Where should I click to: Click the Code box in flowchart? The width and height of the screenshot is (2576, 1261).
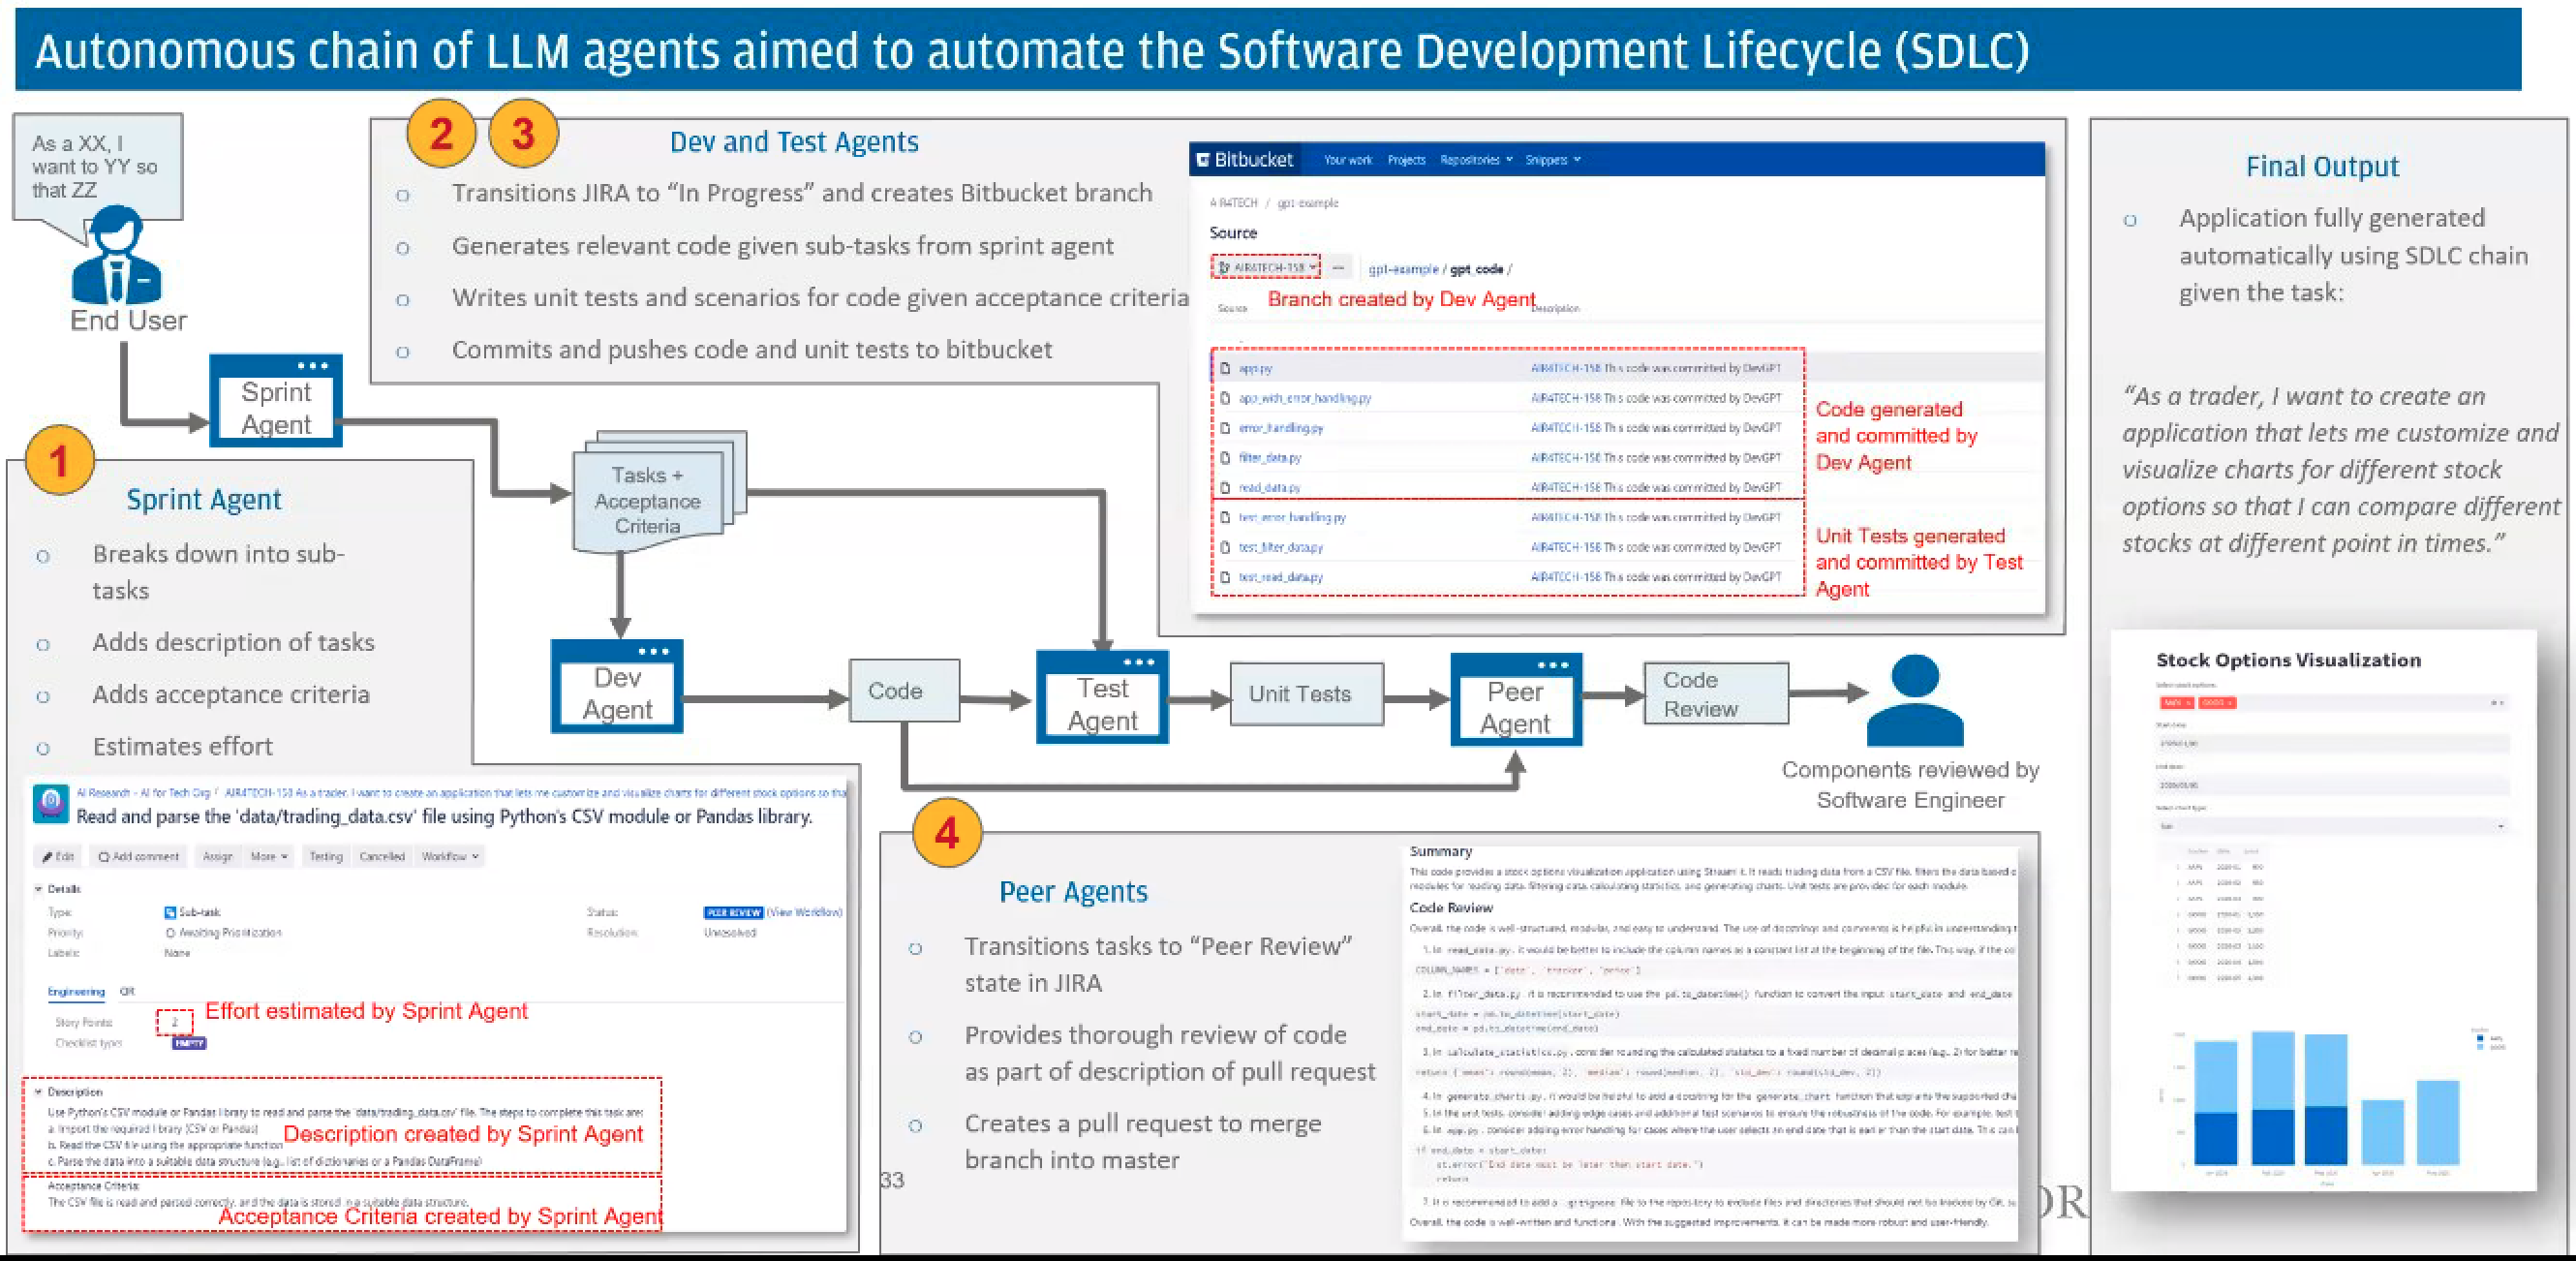[904, 691]
